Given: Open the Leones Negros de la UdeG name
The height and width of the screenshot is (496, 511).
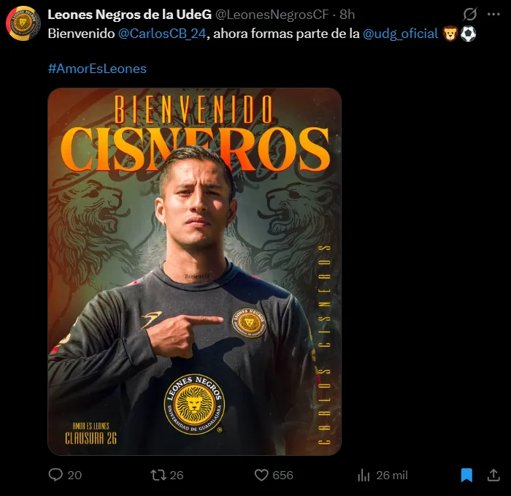Looking at the screenshot, I should tap(130, 14).
